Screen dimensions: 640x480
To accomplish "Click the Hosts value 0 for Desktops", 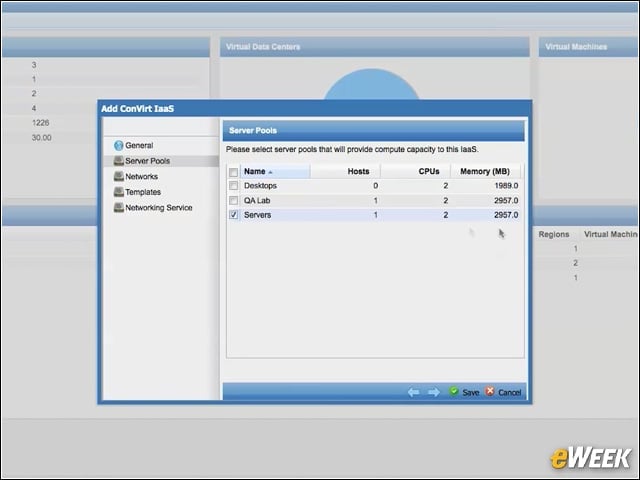I will 376,186.
